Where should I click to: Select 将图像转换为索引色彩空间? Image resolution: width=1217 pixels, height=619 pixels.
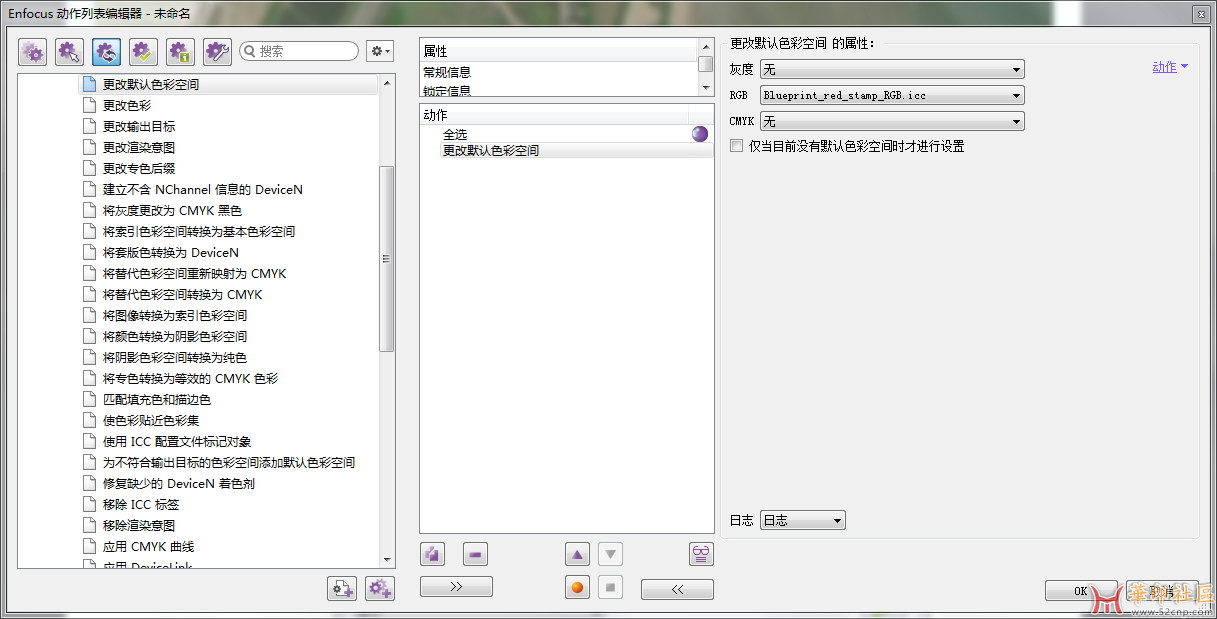click(175, 315)
